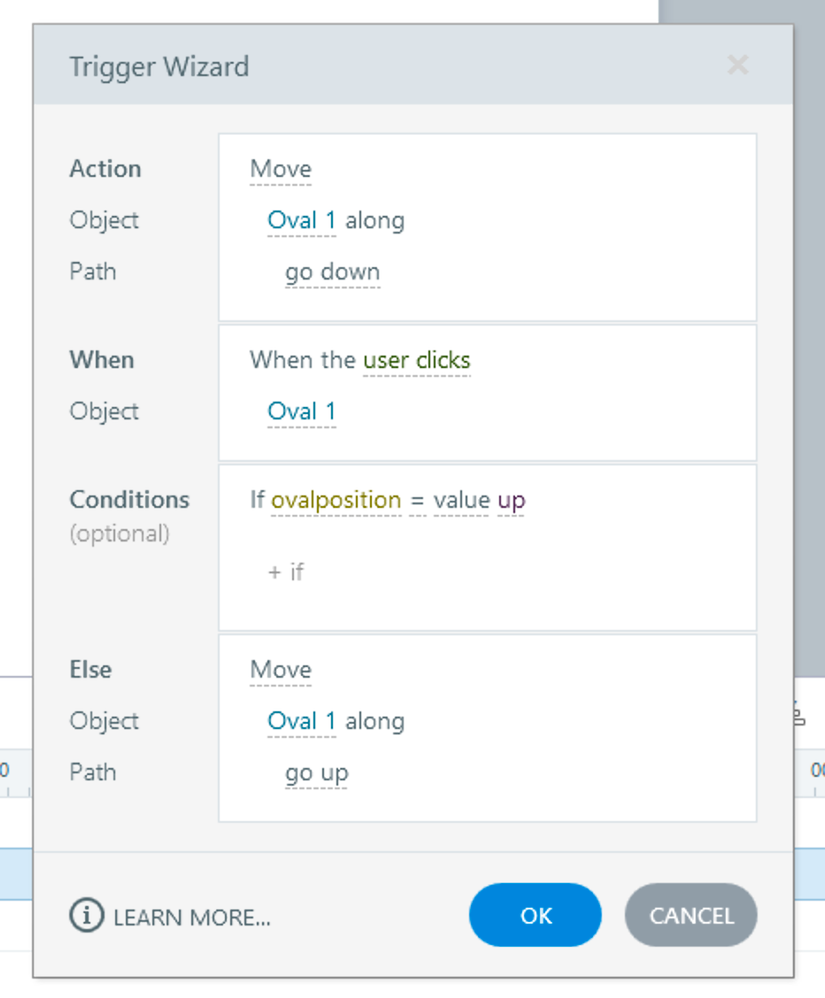Screen dimensions: 825x998
Task: Add another condition with '+ if'
Action: point(286,572)
